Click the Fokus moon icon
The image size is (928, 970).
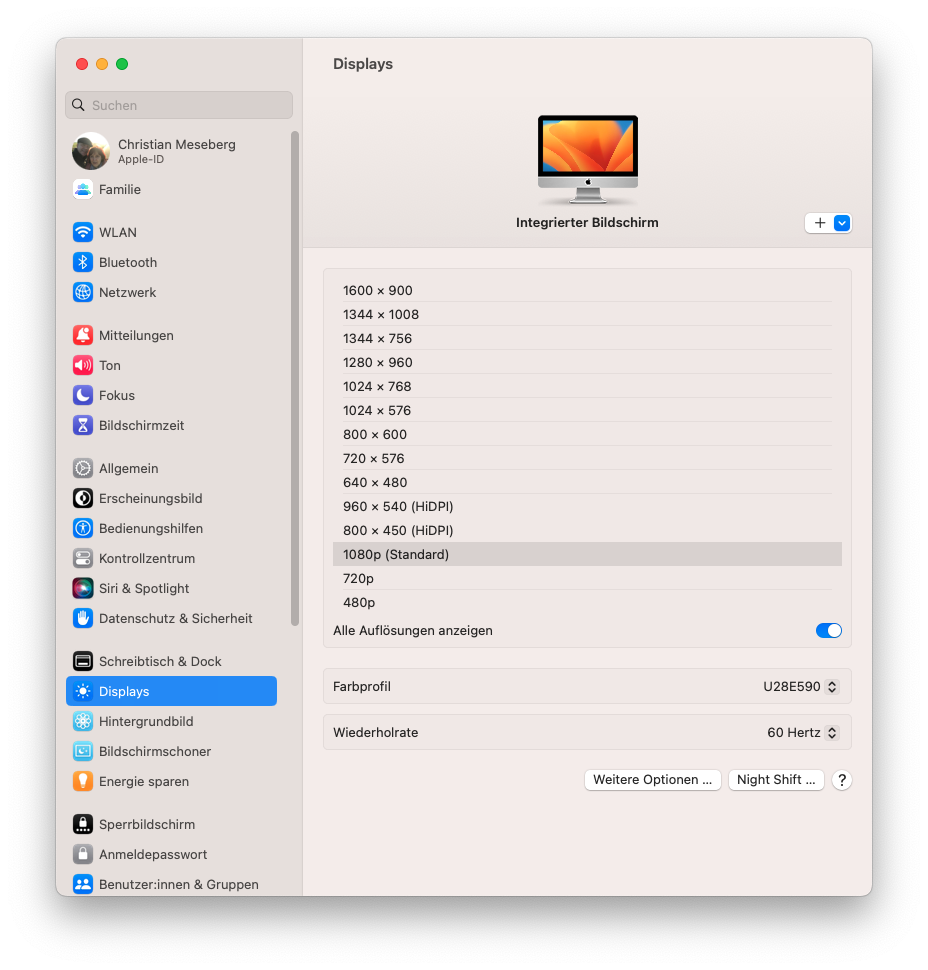[83, 395]
